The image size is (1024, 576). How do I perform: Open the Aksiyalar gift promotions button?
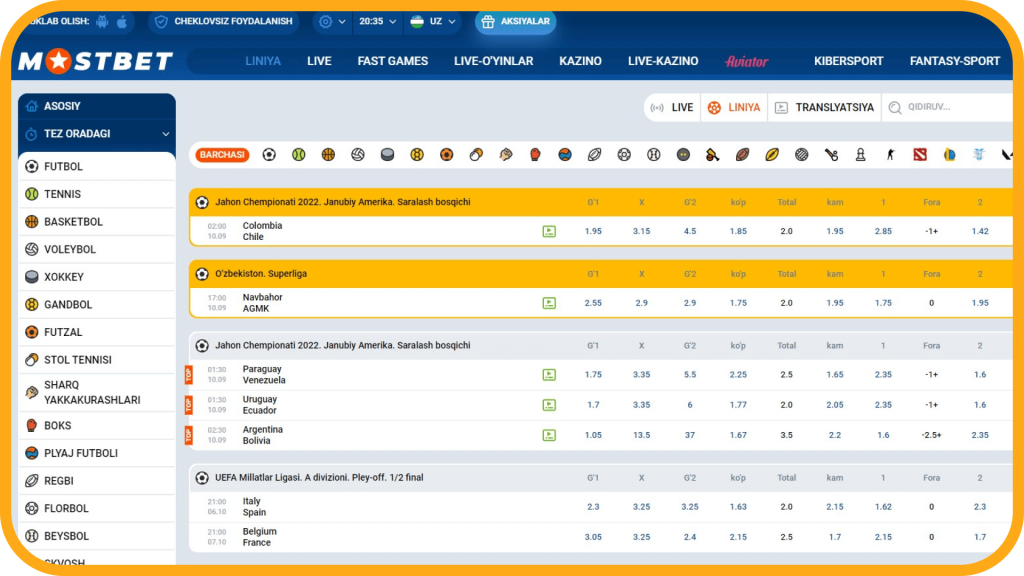[515, 22]
